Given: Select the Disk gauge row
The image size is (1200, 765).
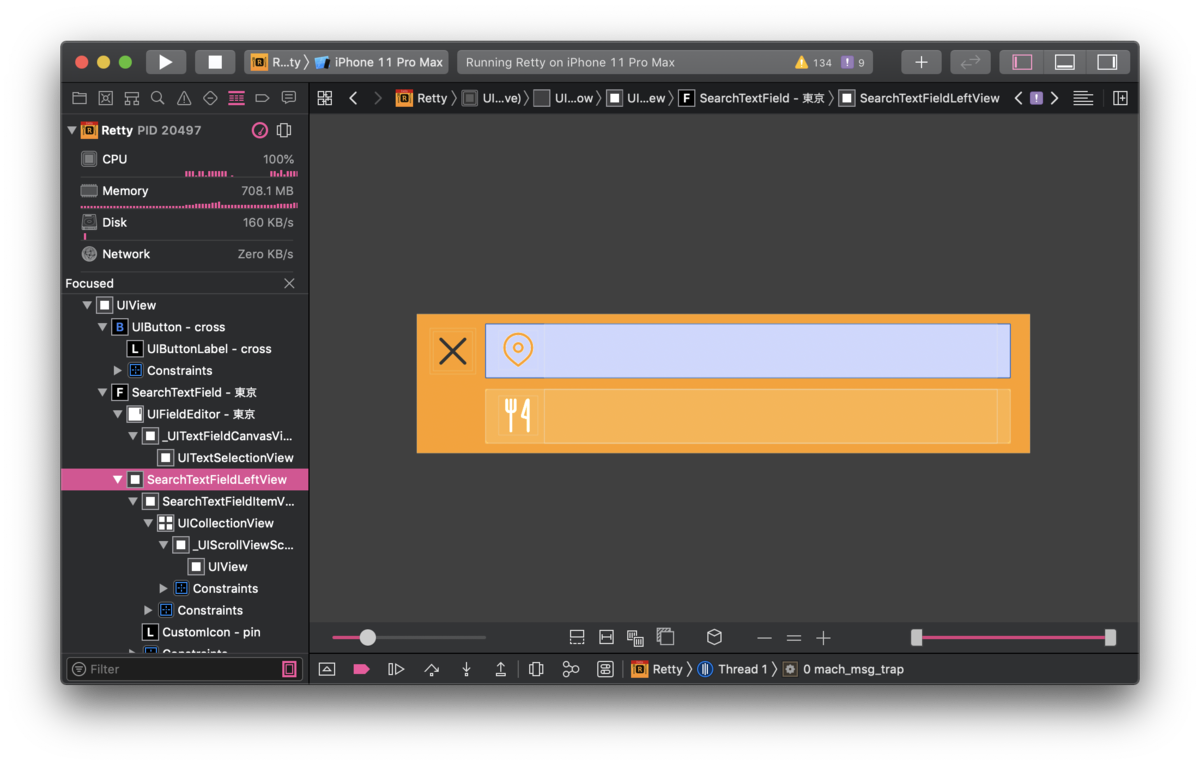Looking at the screenshot, I should pos(185,226).
